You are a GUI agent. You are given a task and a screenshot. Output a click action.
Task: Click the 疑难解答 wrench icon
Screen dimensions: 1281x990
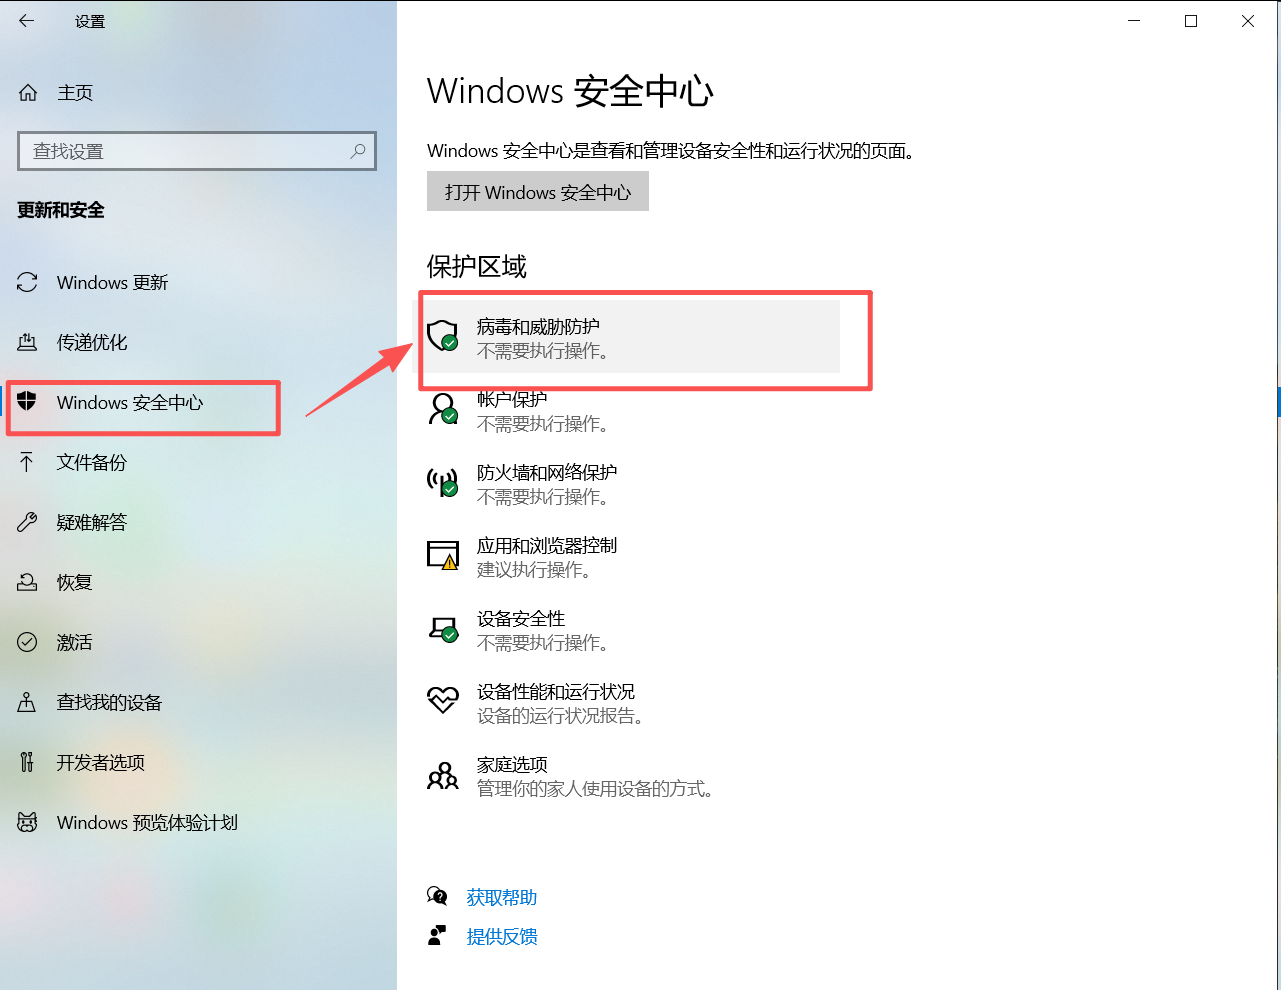27,522
